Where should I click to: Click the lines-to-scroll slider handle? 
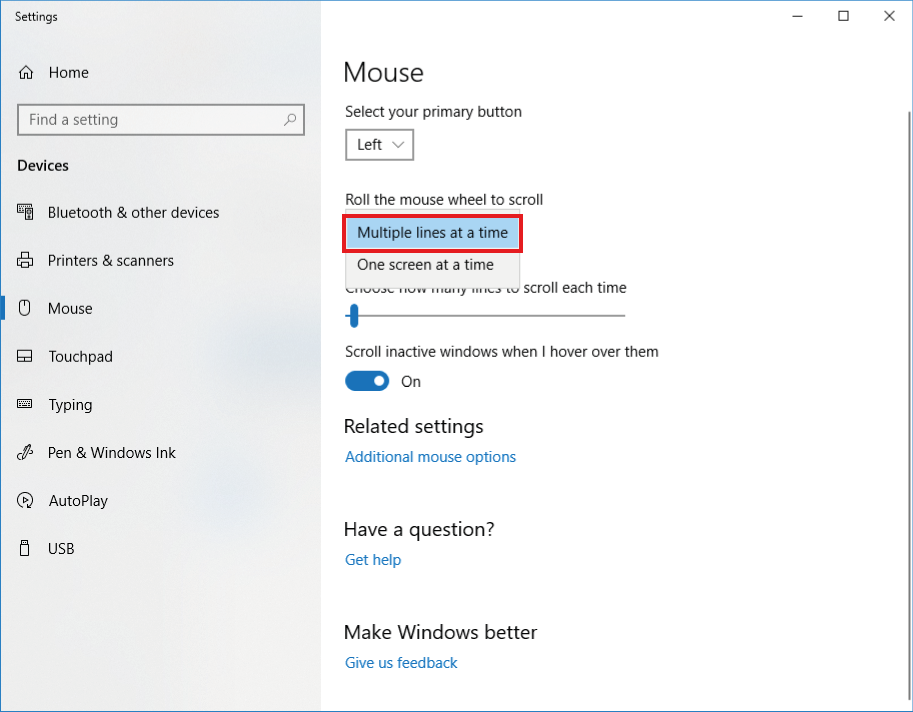[x=353, y=316]
